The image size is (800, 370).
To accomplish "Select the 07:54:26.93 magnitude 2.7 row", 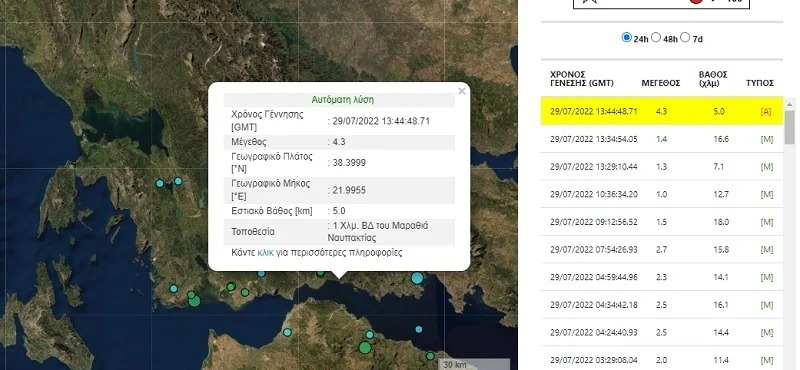I will pos(662,250).
